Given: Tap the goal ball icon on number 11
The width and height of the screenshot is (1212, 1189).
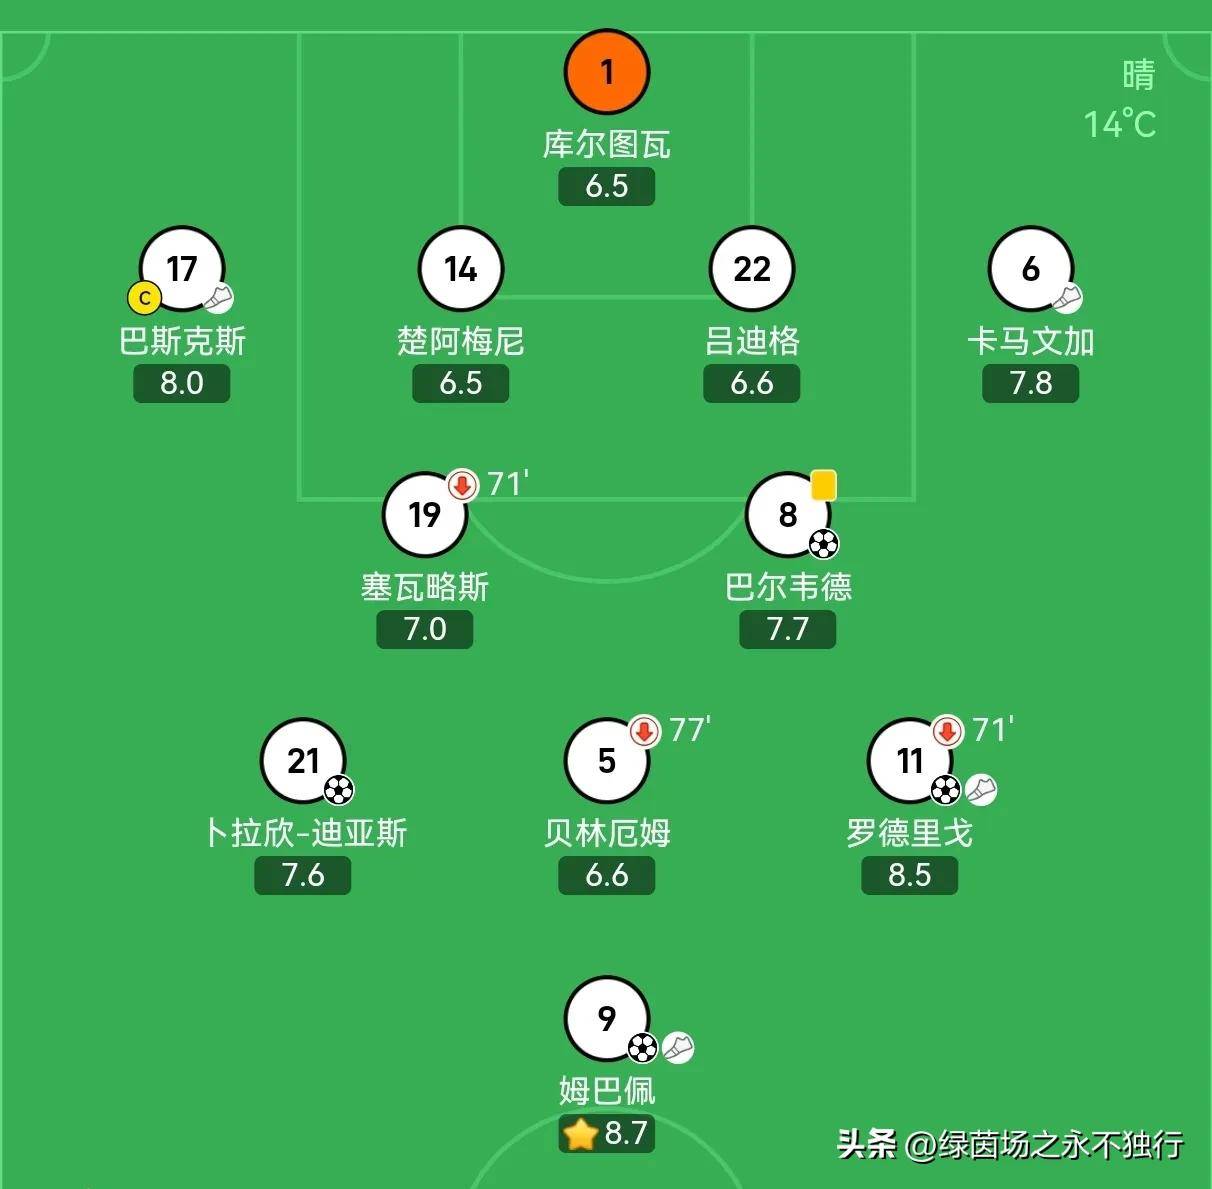Looking at the screenshot, I should click(x=945, y=790).
